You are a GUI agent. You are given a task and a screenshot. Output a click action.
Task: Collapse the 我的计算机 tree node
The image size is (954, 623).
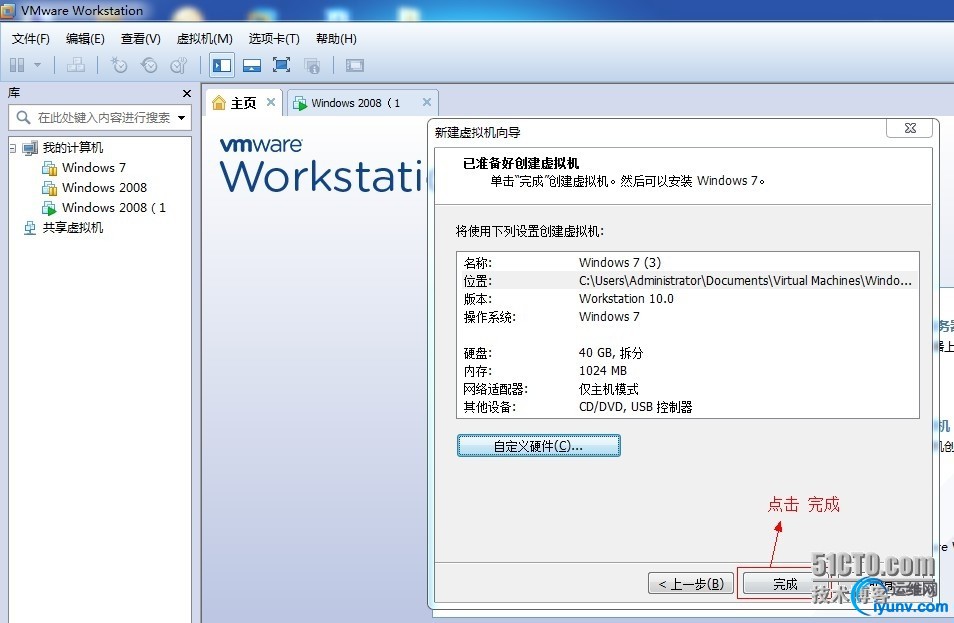point(12,148)
